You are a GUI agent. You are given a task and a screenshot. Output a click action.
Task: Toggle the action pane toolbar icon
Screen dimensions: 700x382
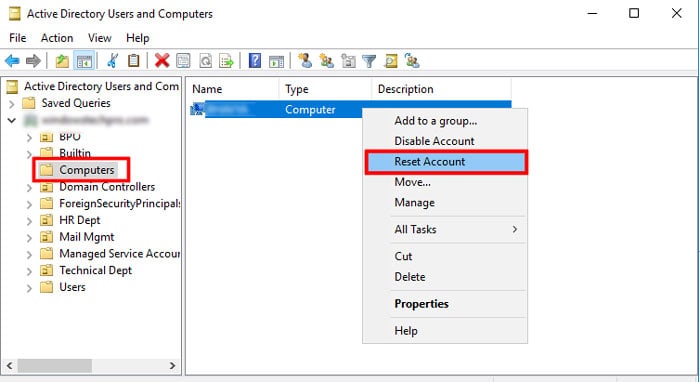tap(276, 61)
